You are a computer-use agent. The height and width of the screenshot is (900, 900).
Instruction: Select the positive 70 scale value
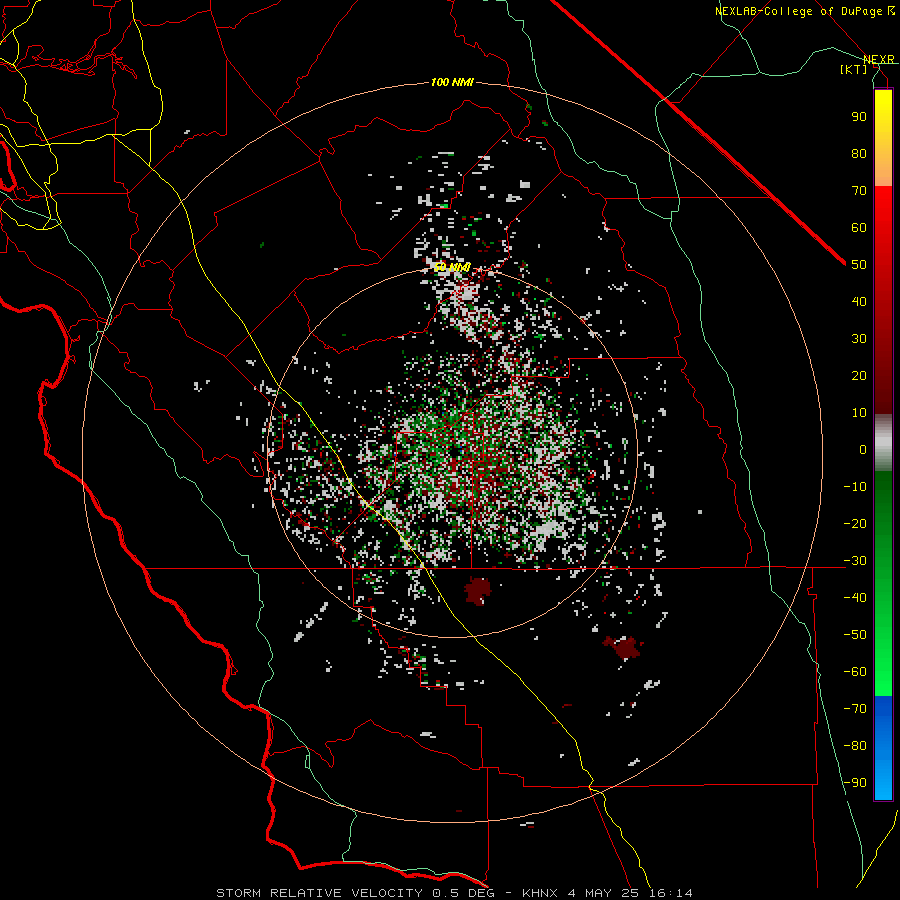click(859, 191)
